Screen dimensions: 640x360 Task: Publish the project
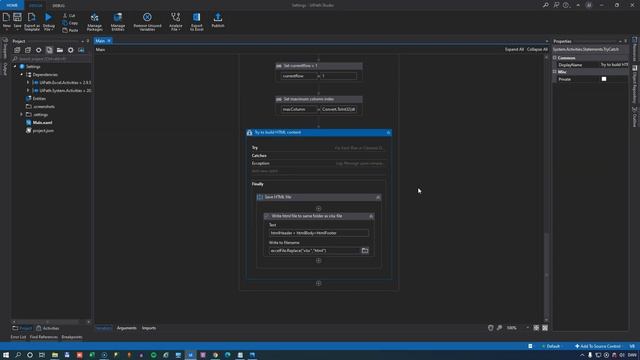coord(218,20)
